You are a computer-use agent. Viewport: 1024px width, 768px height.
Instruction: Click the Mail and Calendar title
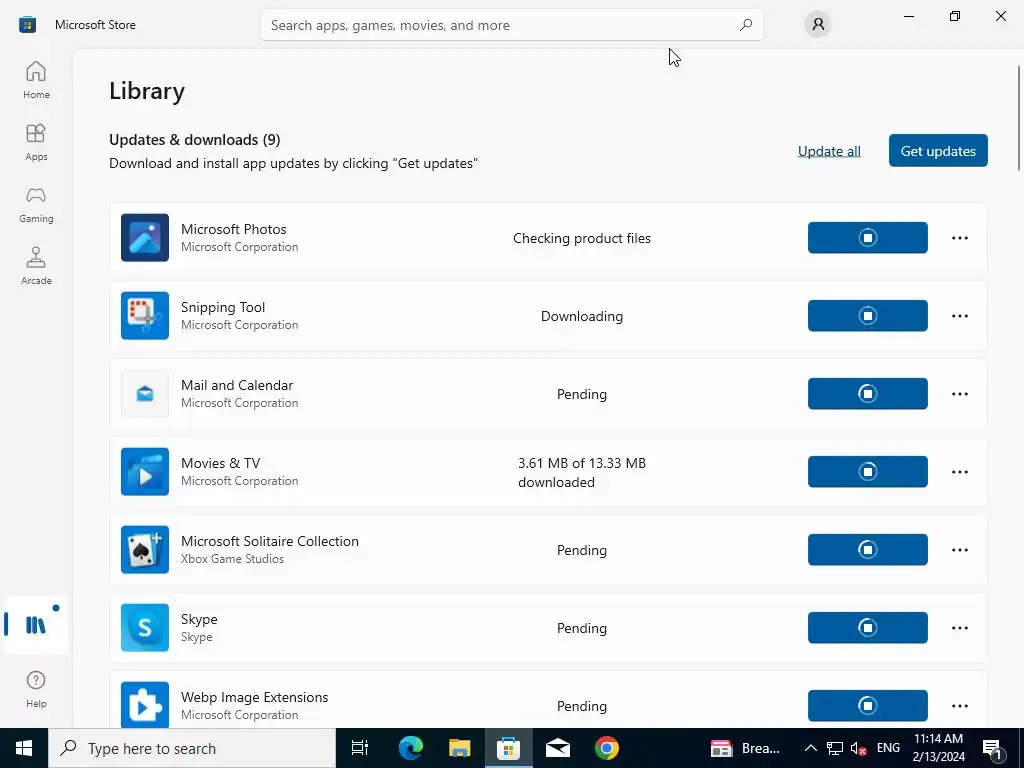(x=237, y=385)
